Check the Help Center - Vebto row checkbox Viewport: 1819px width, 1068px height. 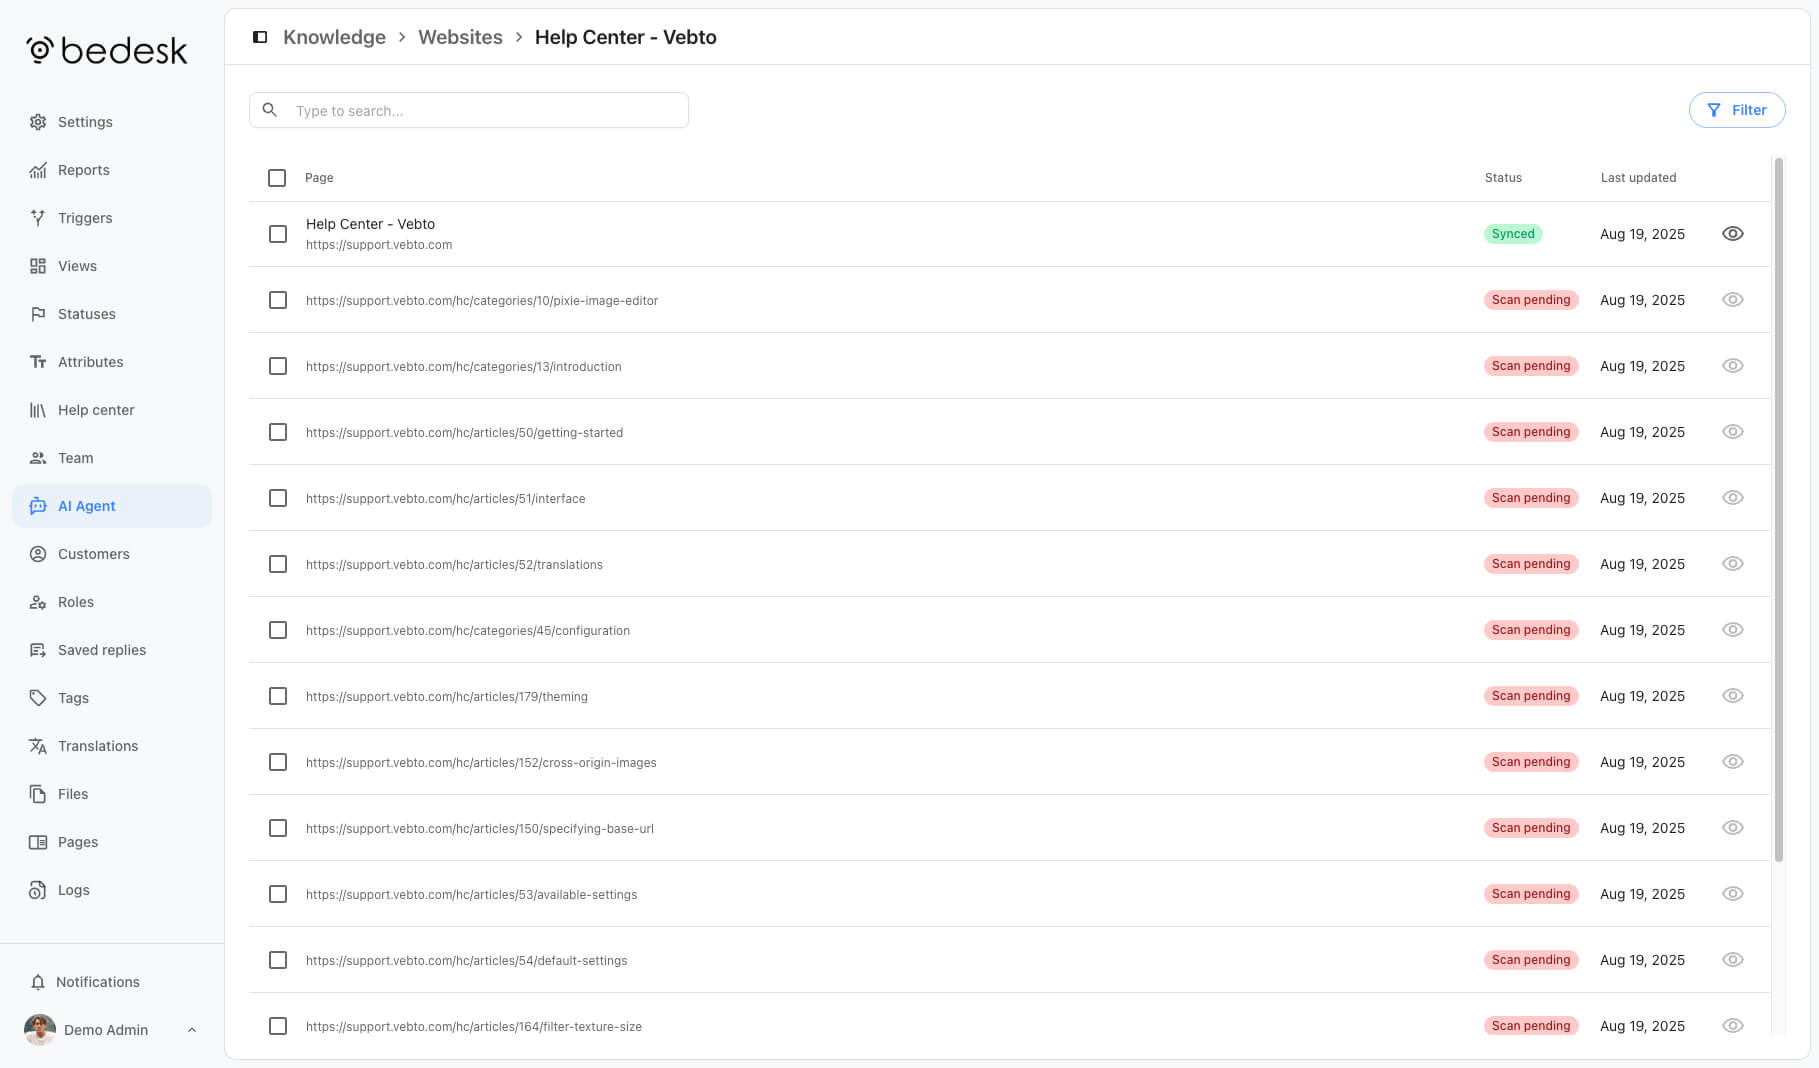pyautogui.click(x=278, y=234)
